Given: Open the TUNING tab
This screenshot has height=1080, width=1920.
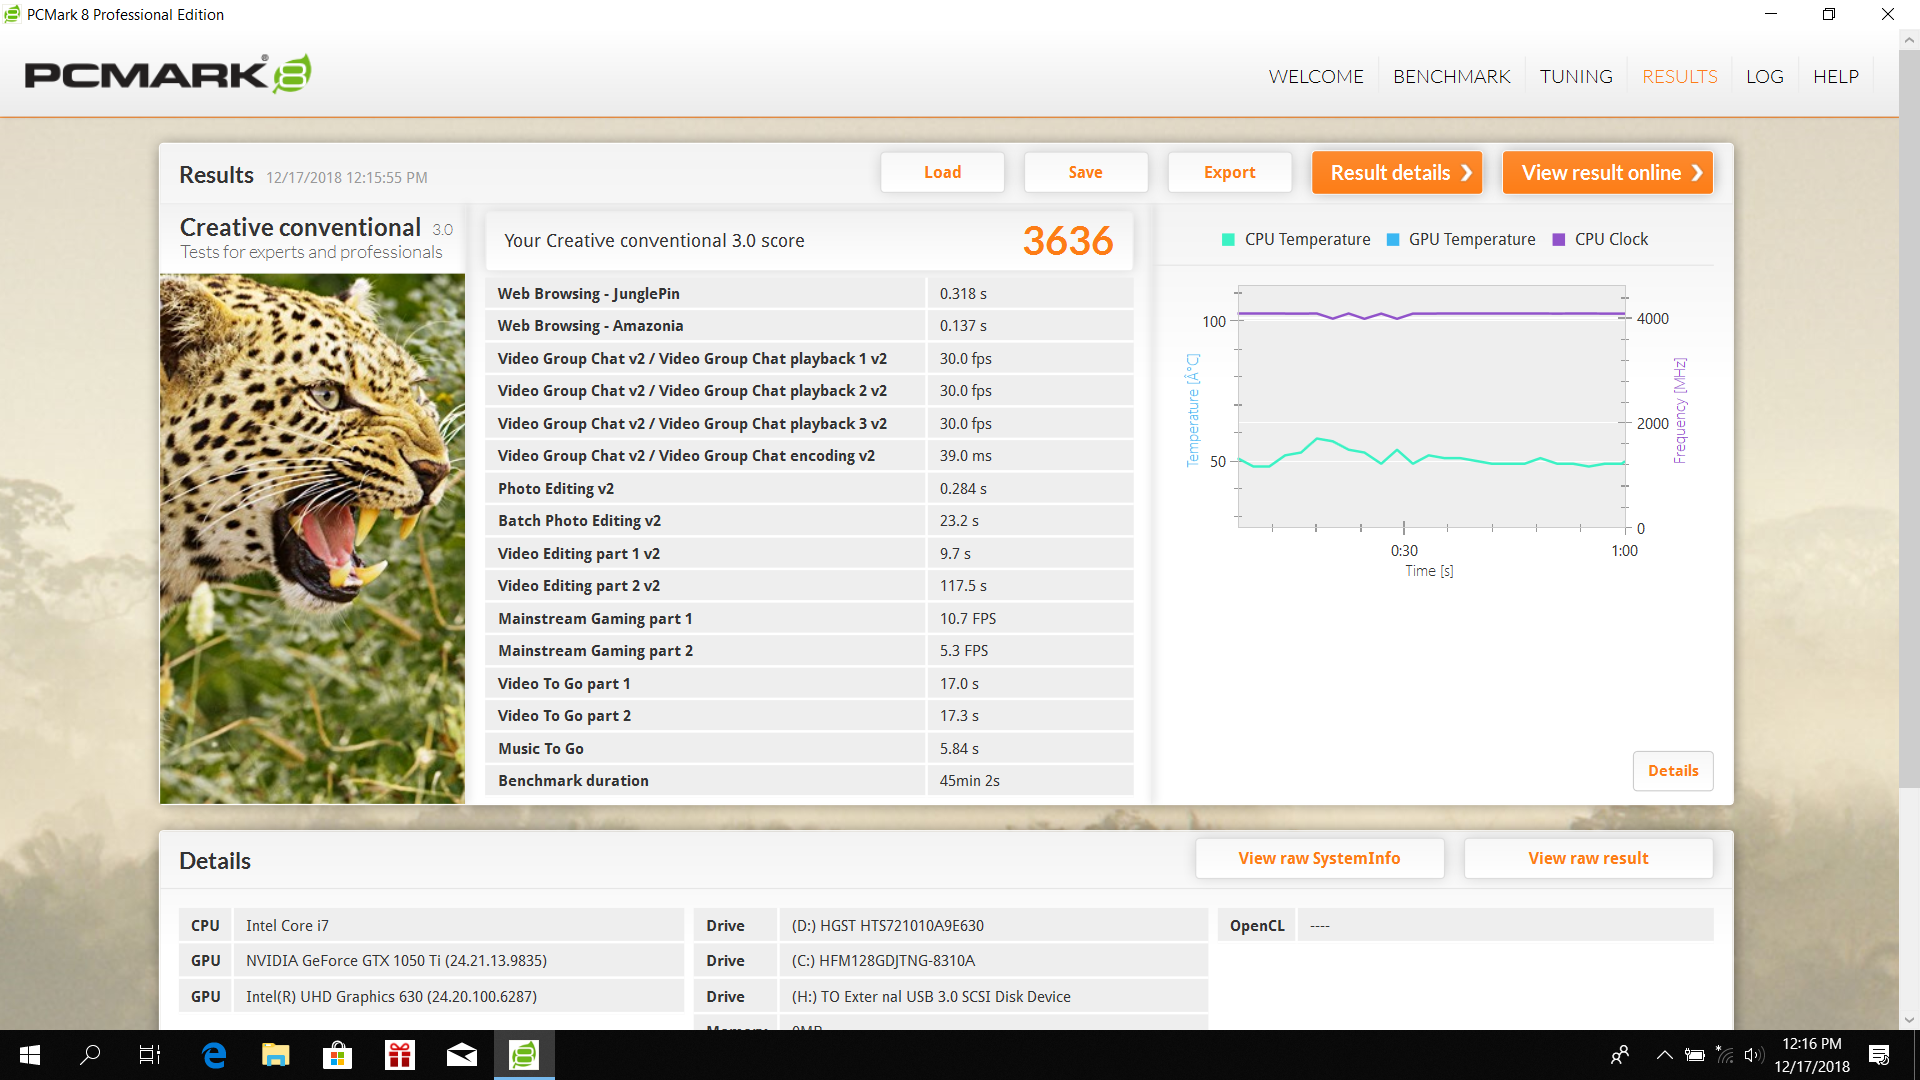Looking at the screenshot, I should click(x=1576, y=77).
